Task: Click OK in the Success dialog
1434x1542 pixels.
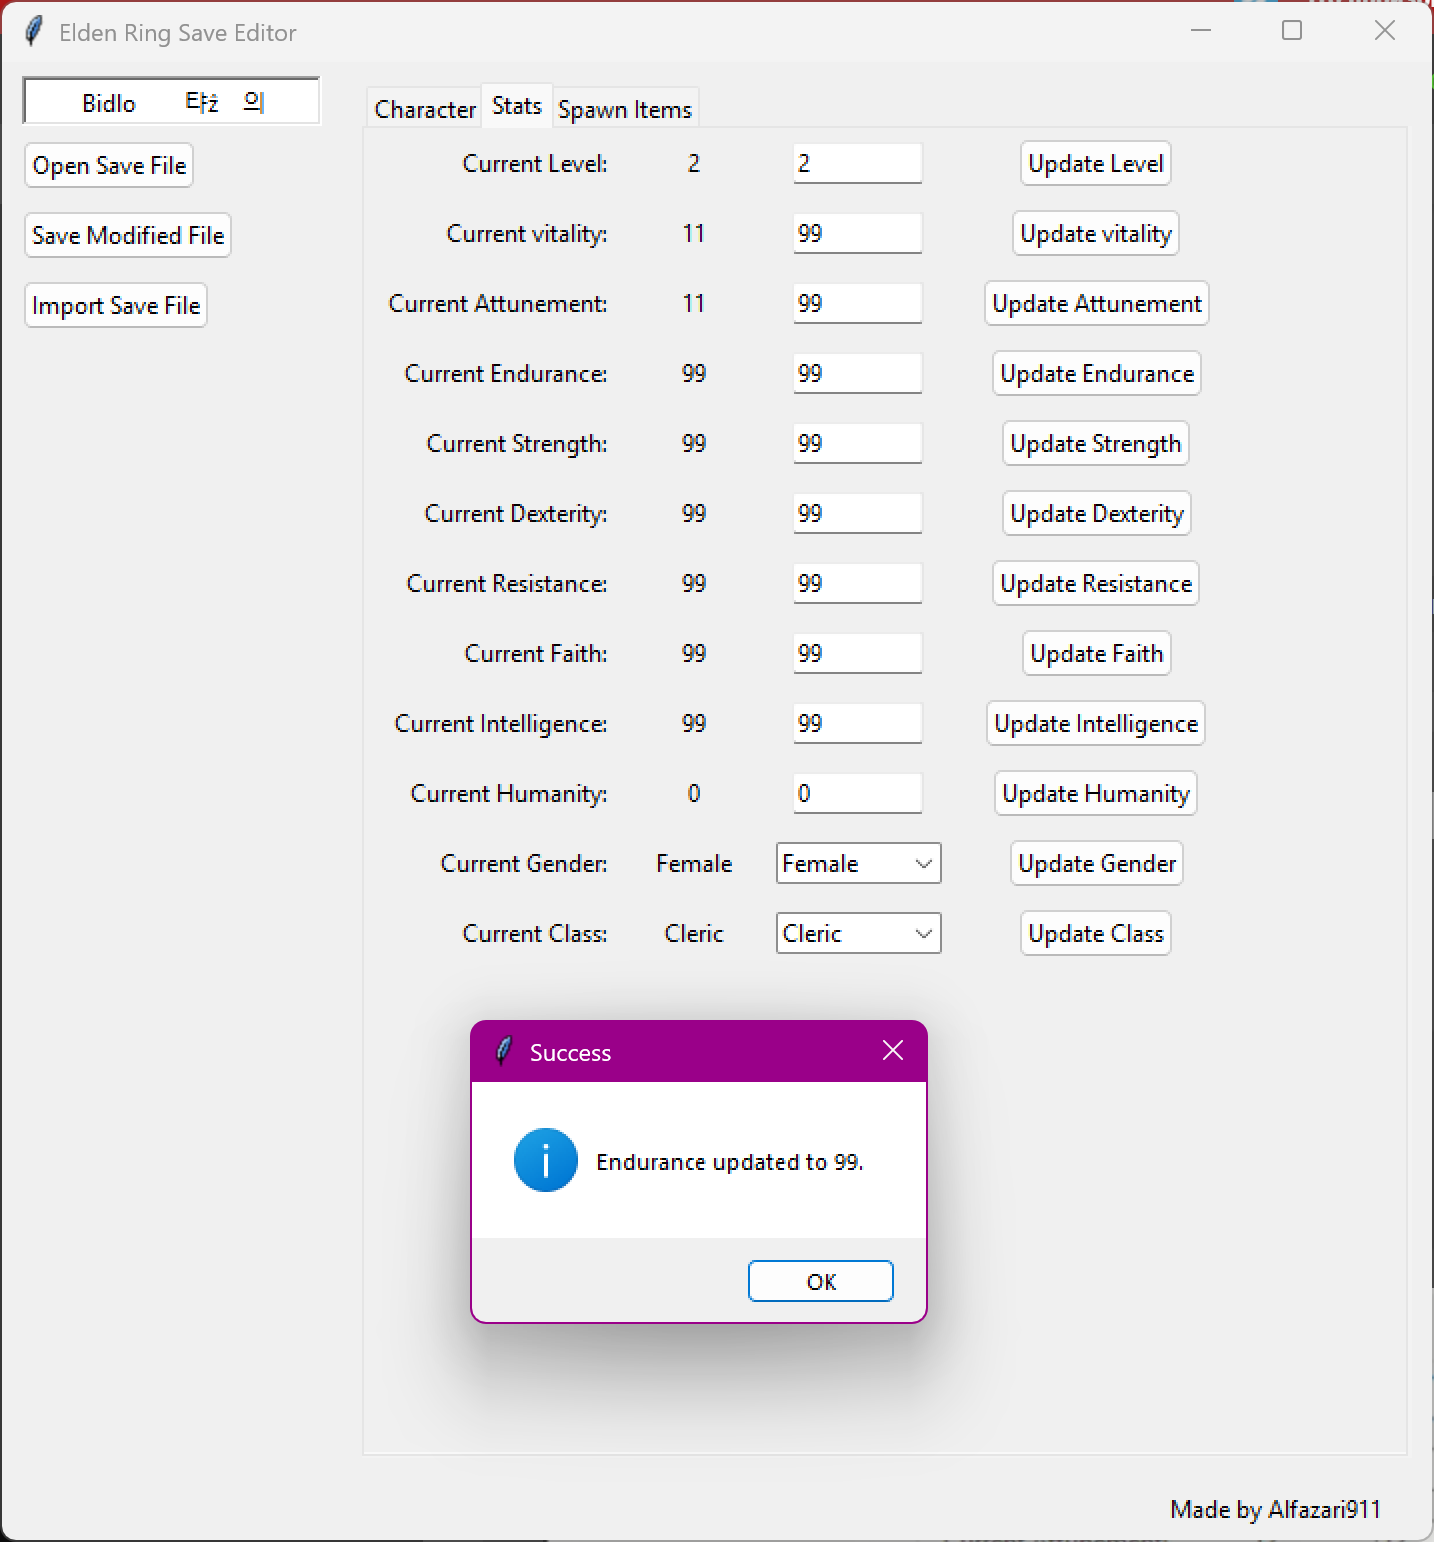Action: [821, 1282]
